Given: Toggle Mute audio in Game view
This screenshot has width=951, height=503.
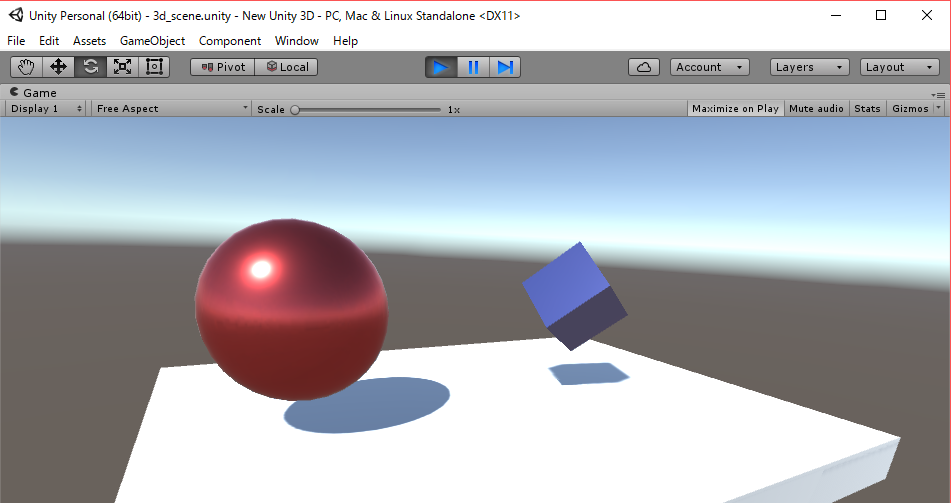Looking at the screenshot, I should [x=816, y=108].
